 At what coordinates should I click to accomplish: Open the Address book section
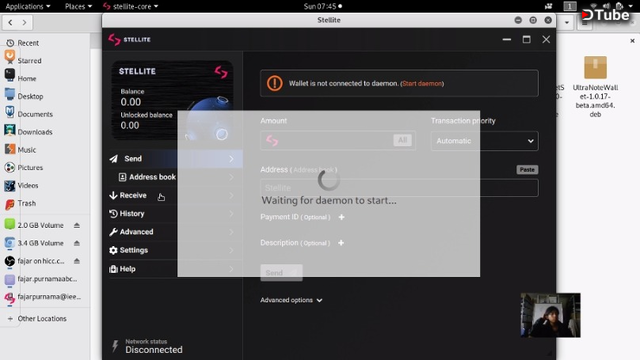point(176,177)
